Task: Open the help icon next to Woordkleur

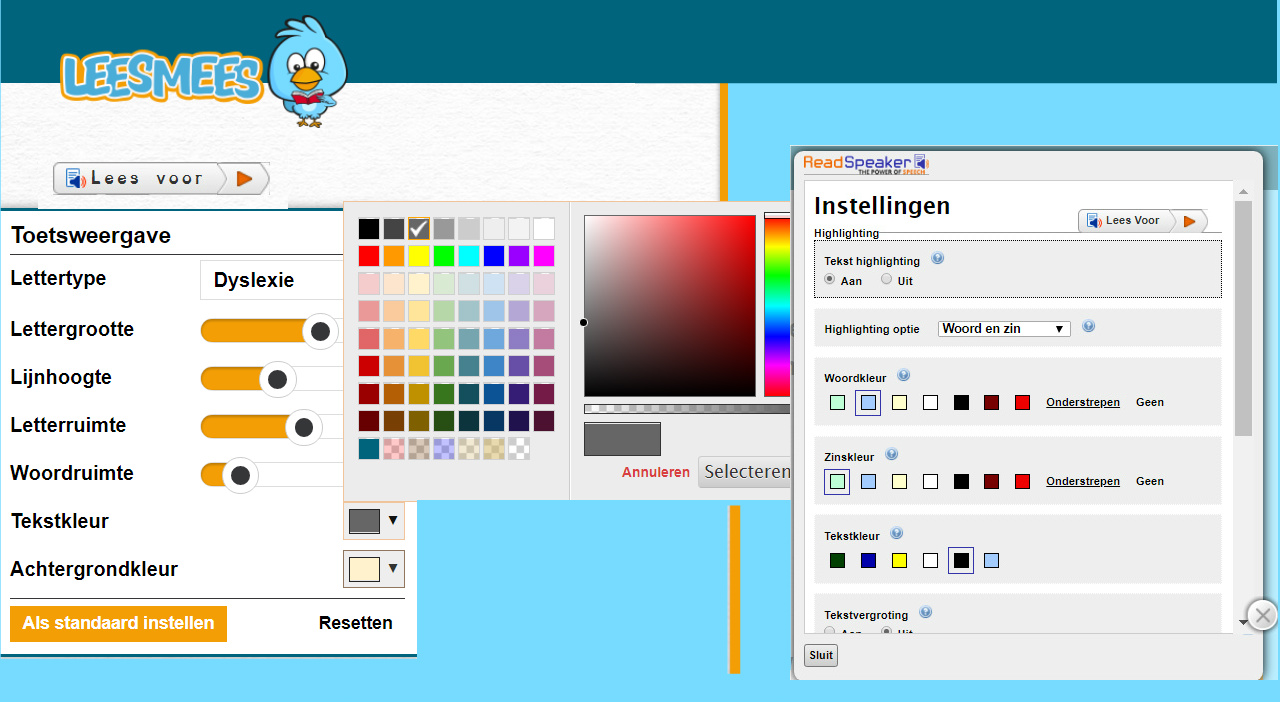Action: 903,376
